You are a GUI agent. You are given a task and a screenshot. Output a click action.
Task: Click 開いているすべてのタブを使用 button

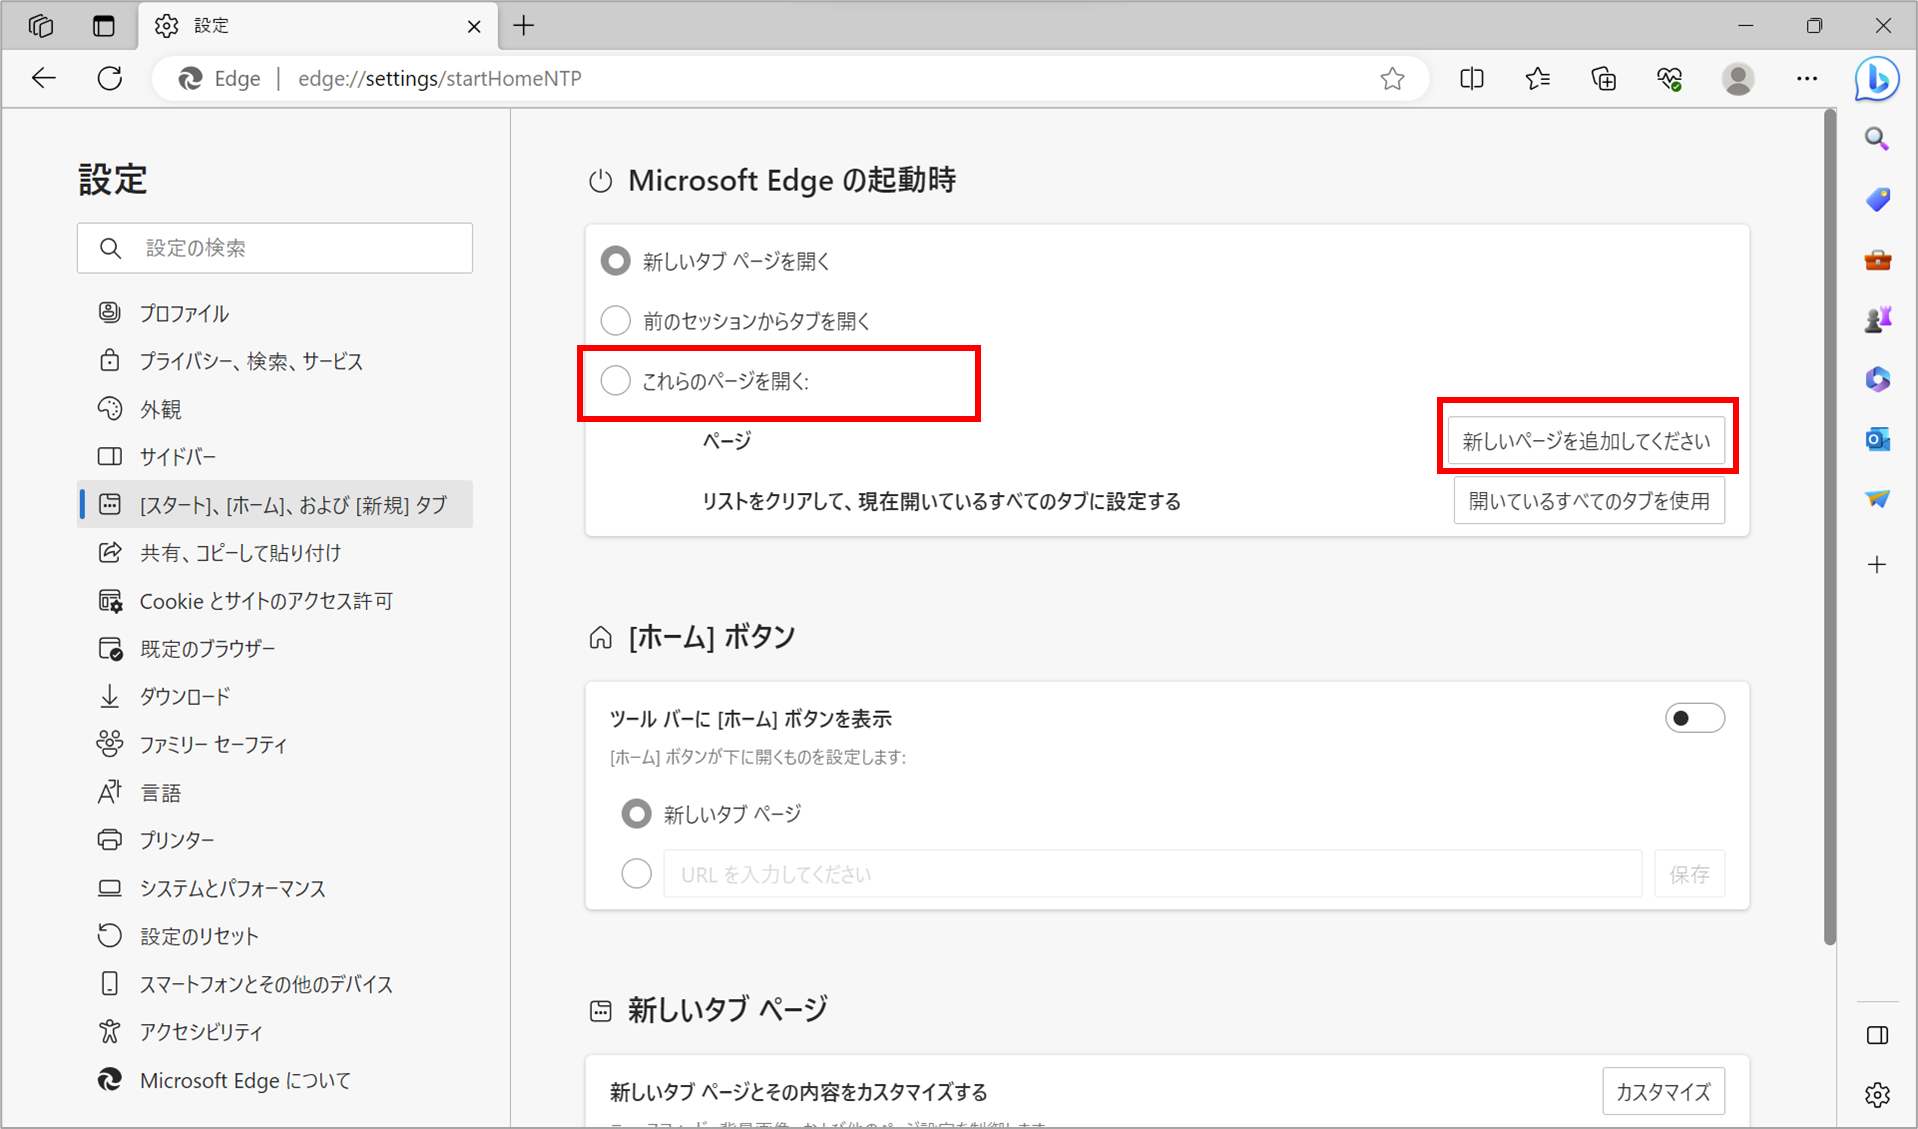pyautogui.click(x=1588, y=501)
